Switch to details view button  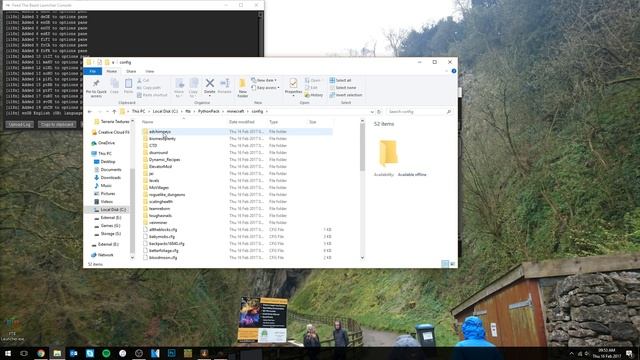(445, 264)
